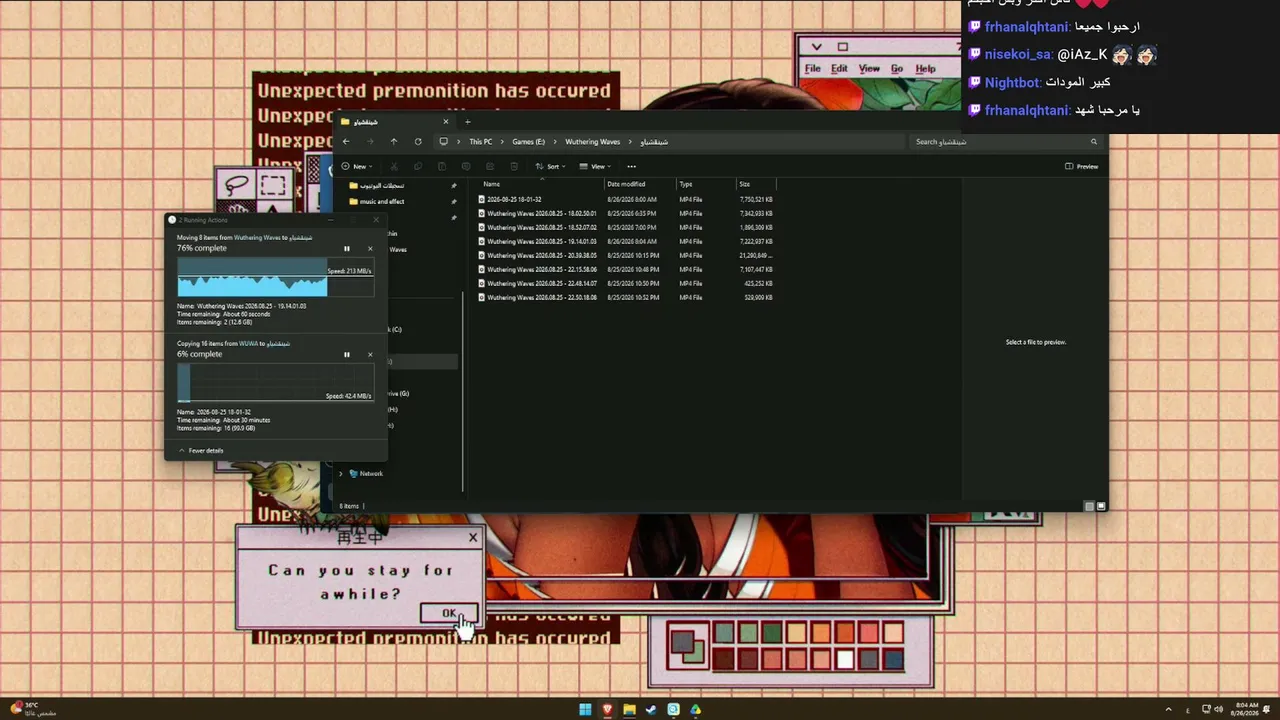1280x720 pixels.
Task: Click Wuthering Waves breadcrumb in address bar
Action: 593,142
